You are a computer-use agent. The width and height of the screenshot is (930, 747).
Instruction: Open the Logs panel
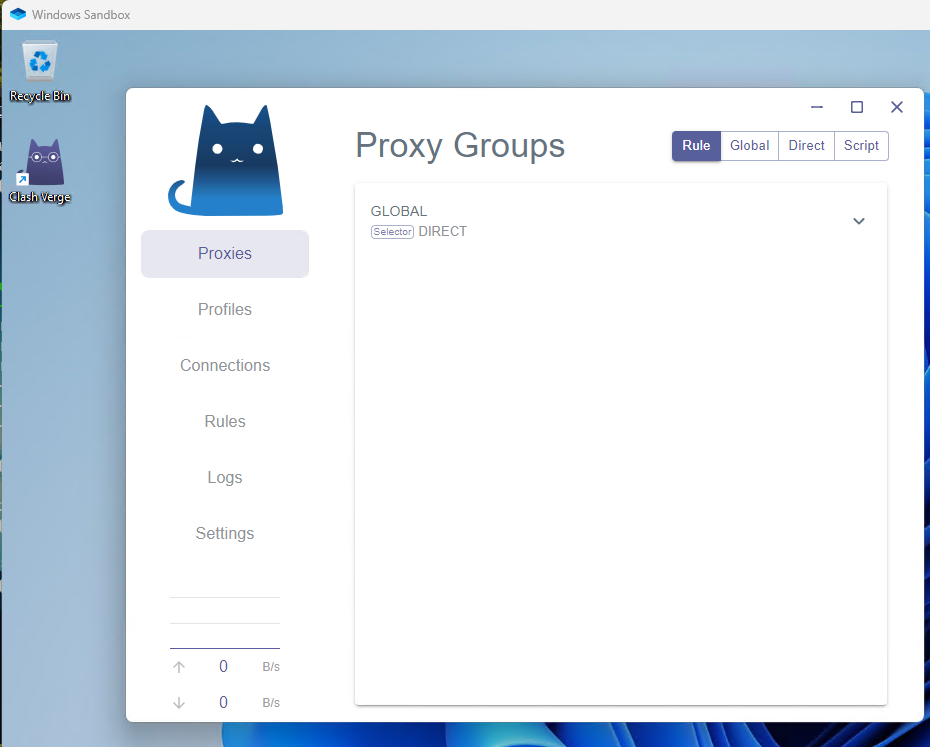pos(224,477)
